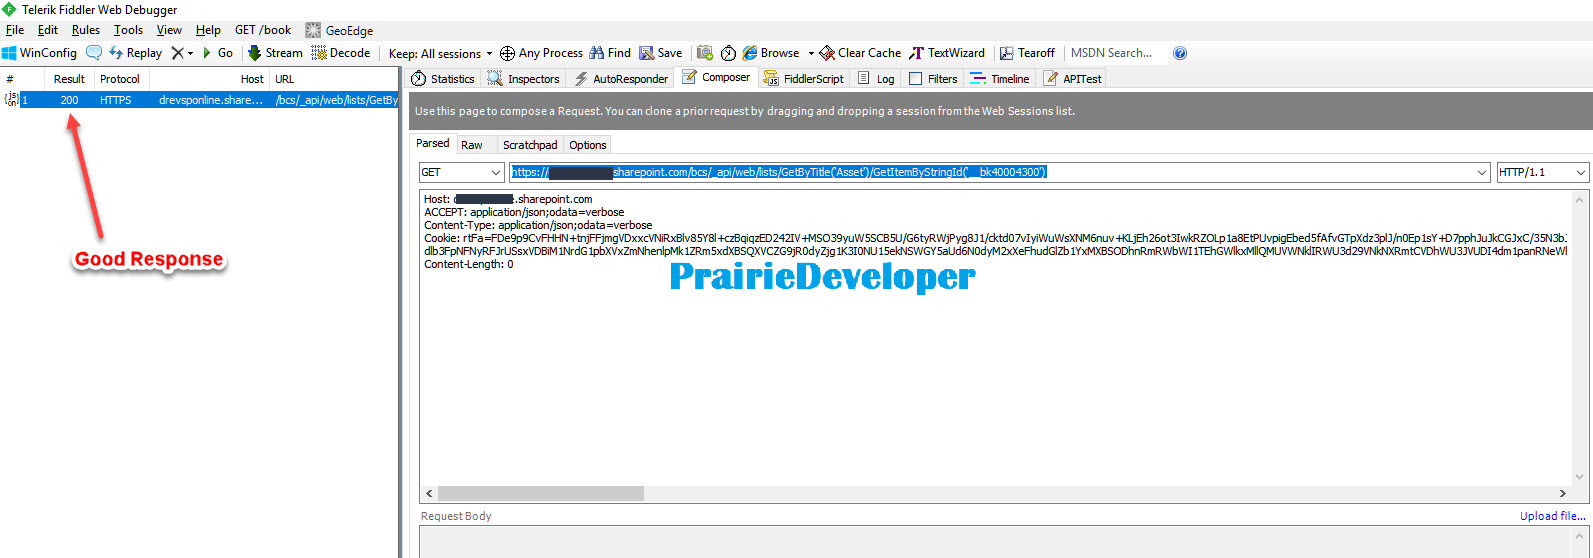Toggle the Filters tab checkbox
The width and height of the screenshot is (1593, 558).
pos(915,78)
